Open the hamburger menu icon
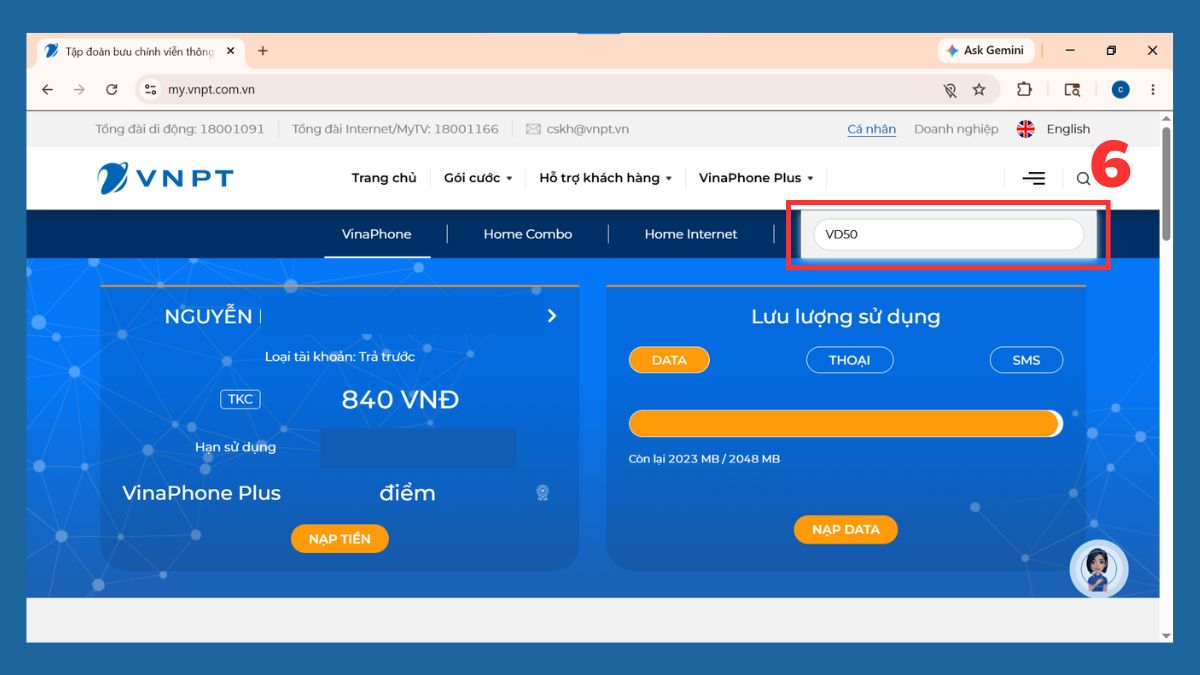Image resolution: width=1200 pixels, height=675 pixels. (x=1034, y=178)
